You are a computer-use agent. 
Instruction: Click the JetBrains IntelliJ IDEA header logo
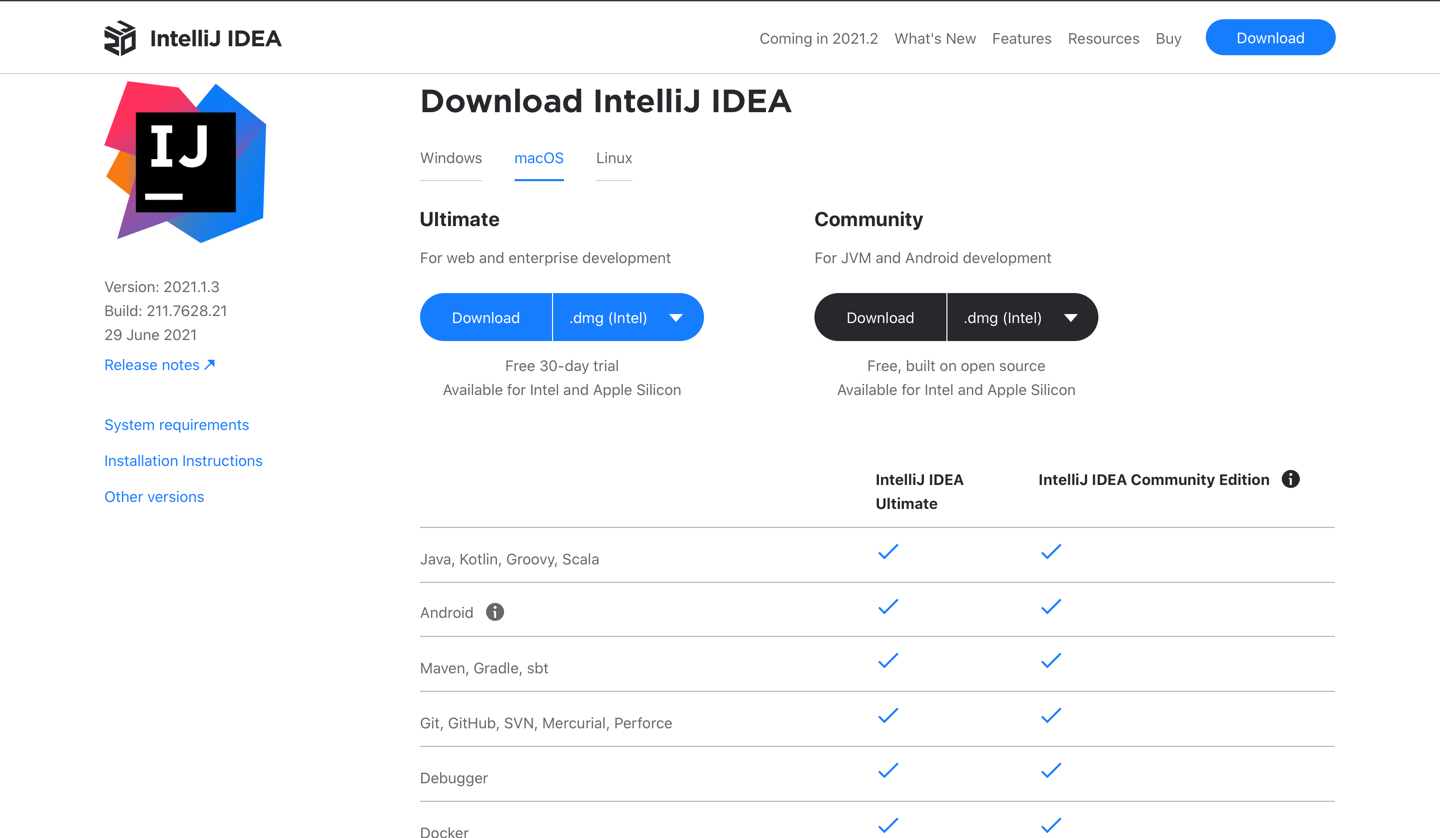[120, 38]
